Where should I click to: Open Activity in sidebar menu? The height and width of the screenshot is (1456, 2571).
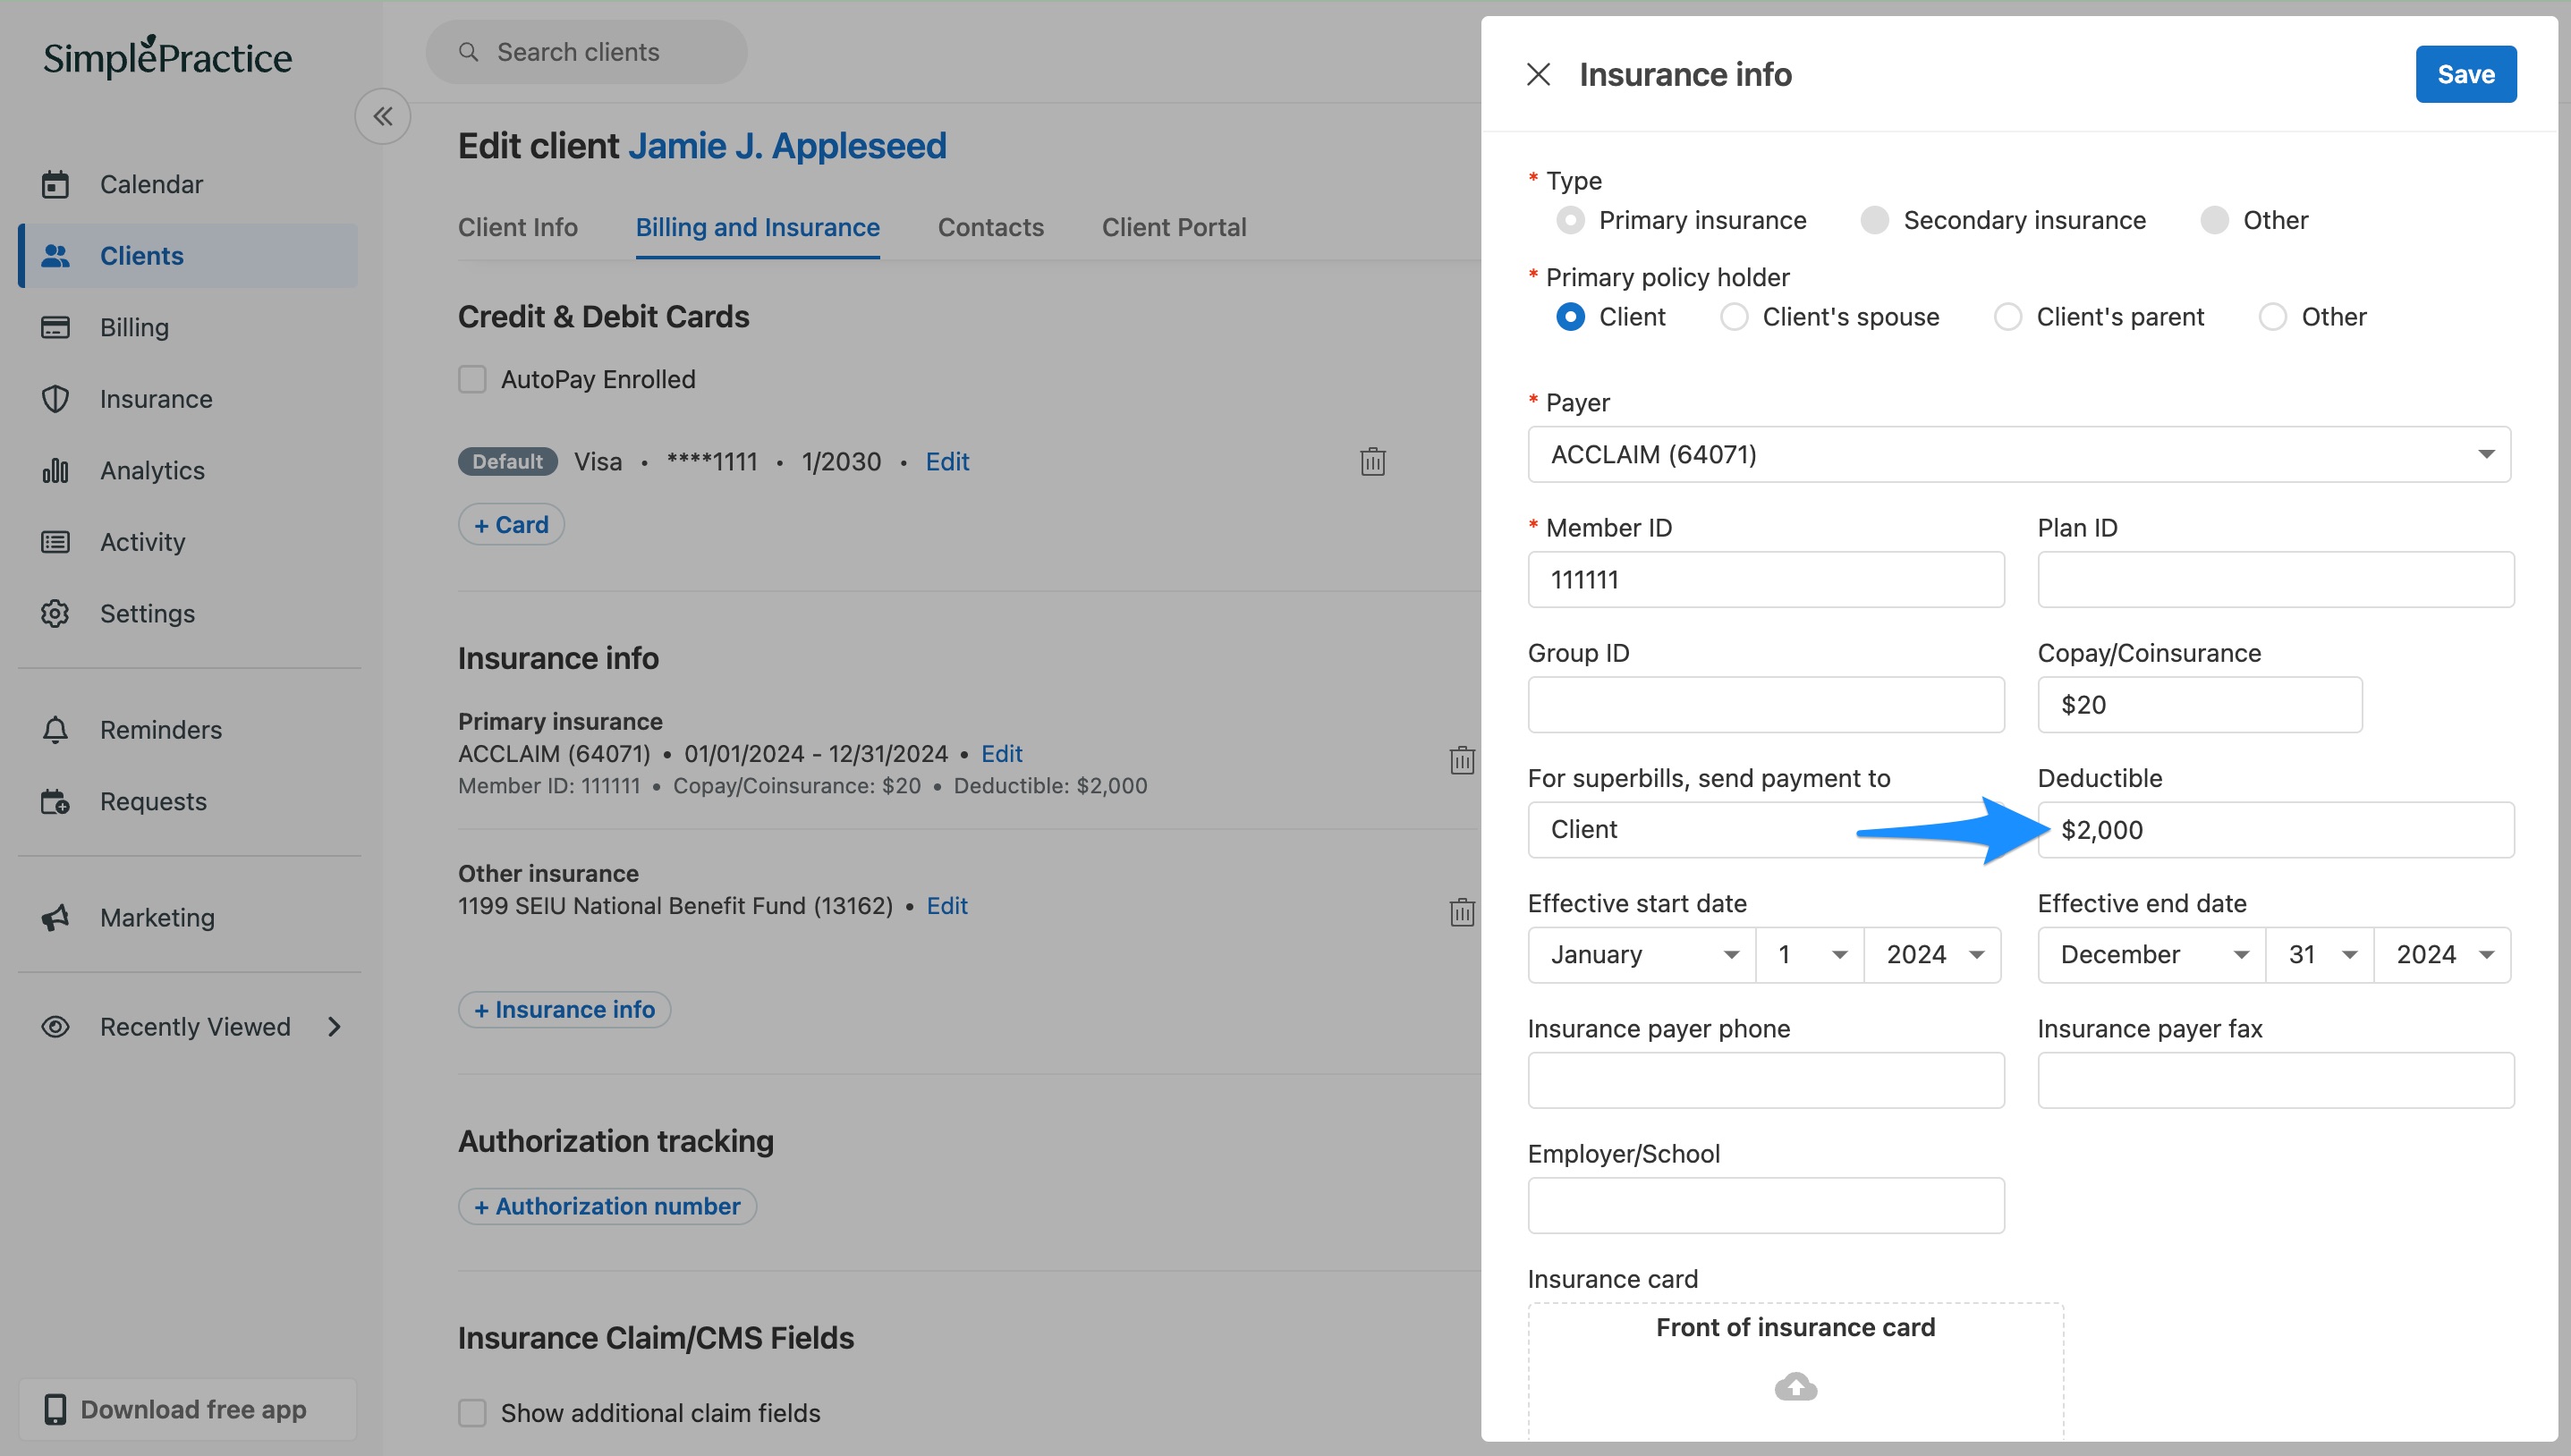click(188, 542)
